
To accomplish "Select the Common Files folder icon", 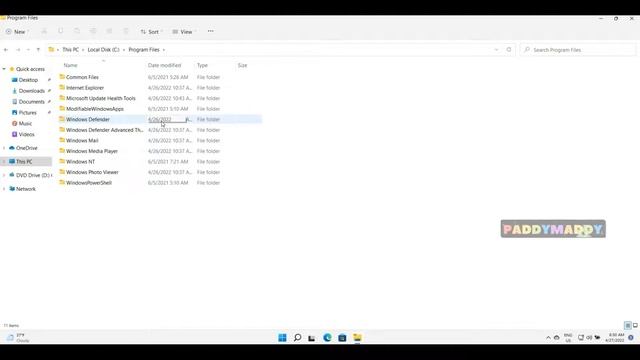I will coord(62,77).
